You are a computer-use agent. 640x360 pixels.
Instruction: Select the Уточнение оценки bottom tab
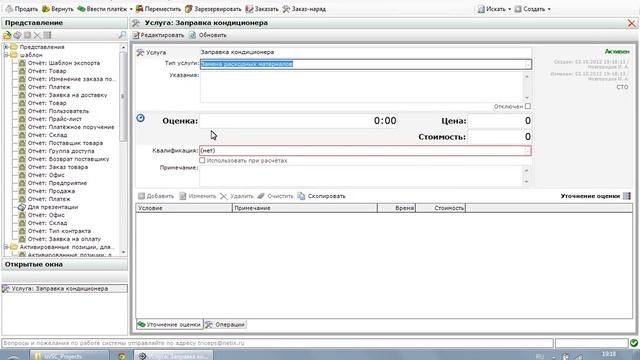pyautogui.click(x=169, y=324)
